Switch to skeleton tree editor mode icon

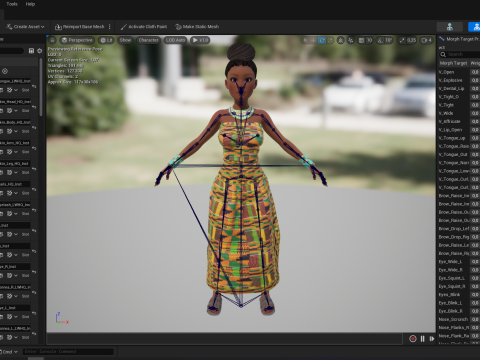click(x=450, y=27)
